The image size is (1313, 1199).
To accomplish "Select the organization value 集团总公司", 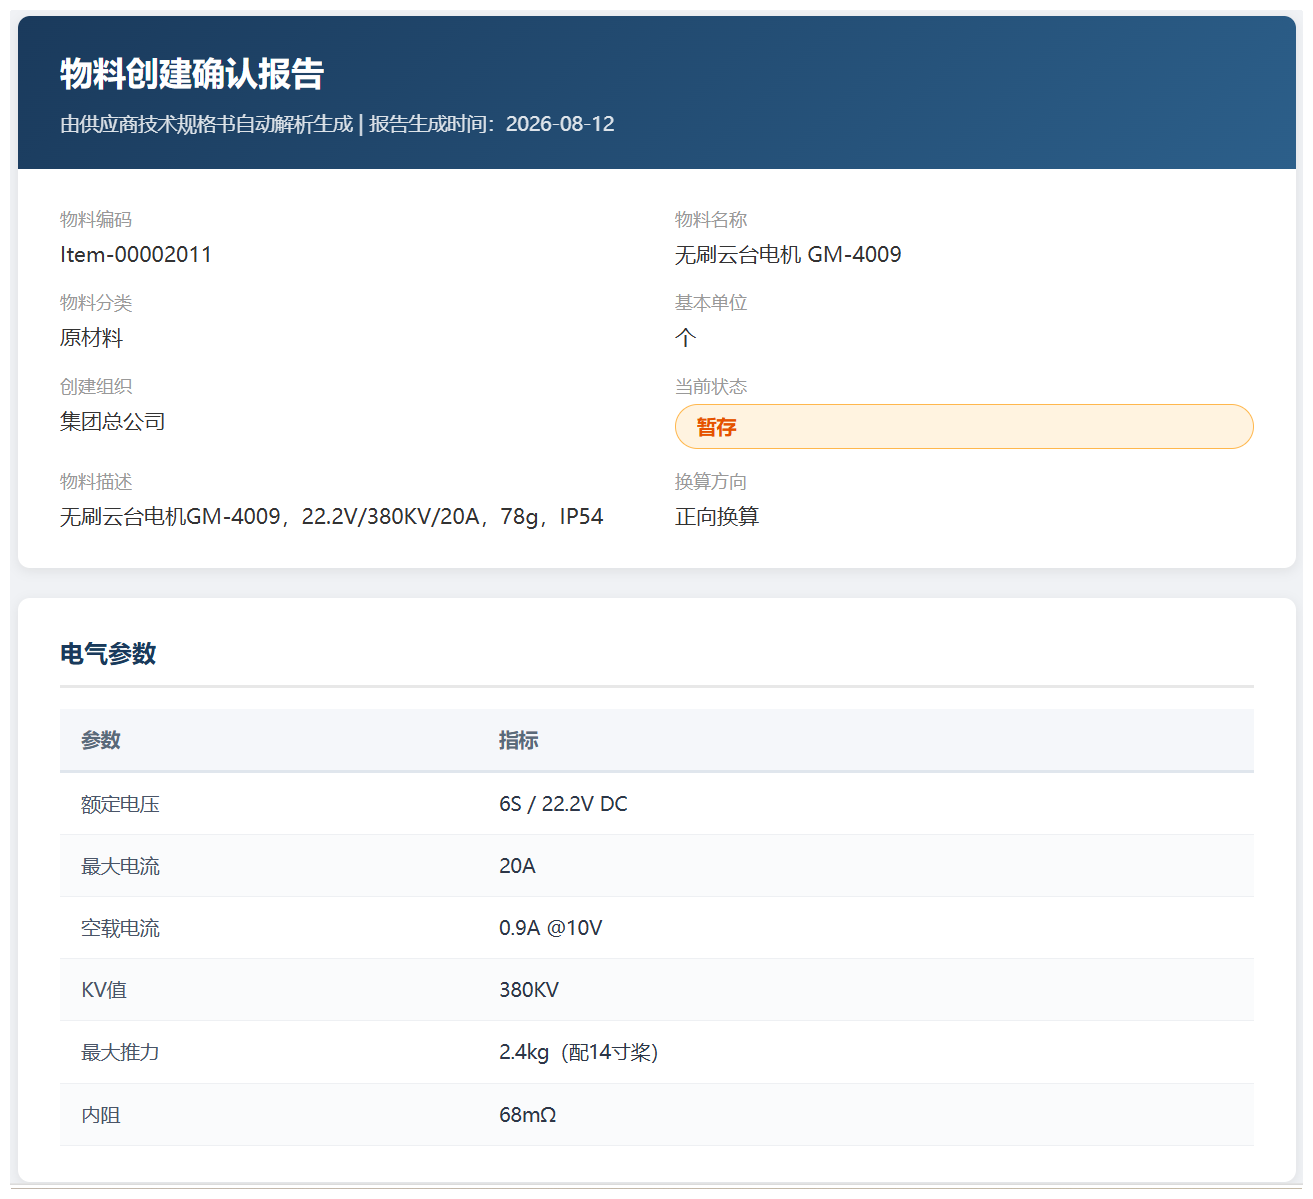I will (x=113, y=422).
